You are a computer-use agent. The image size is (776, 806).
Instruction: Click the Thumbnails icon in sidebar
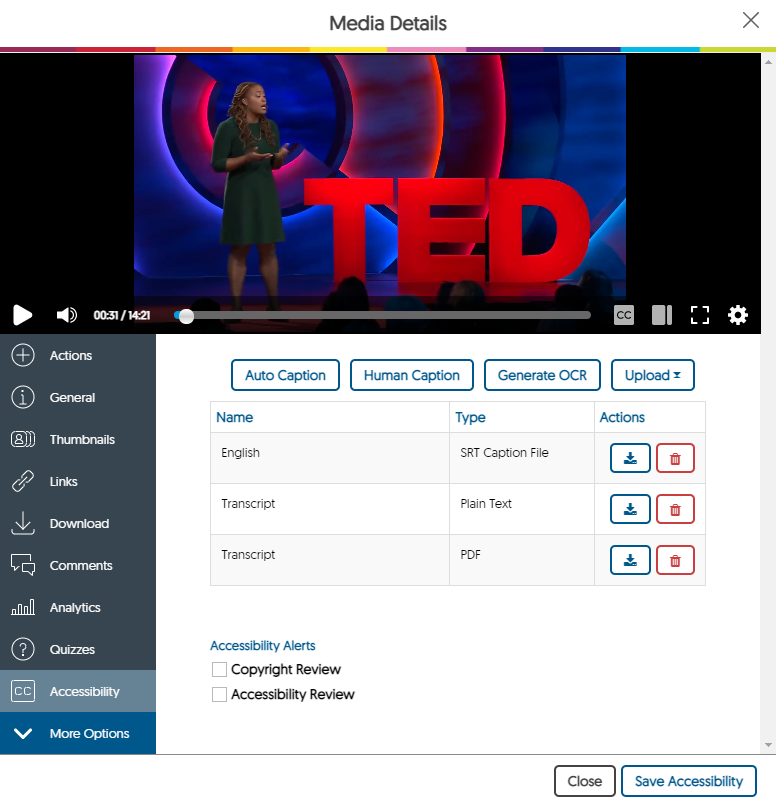coord(23,439)
